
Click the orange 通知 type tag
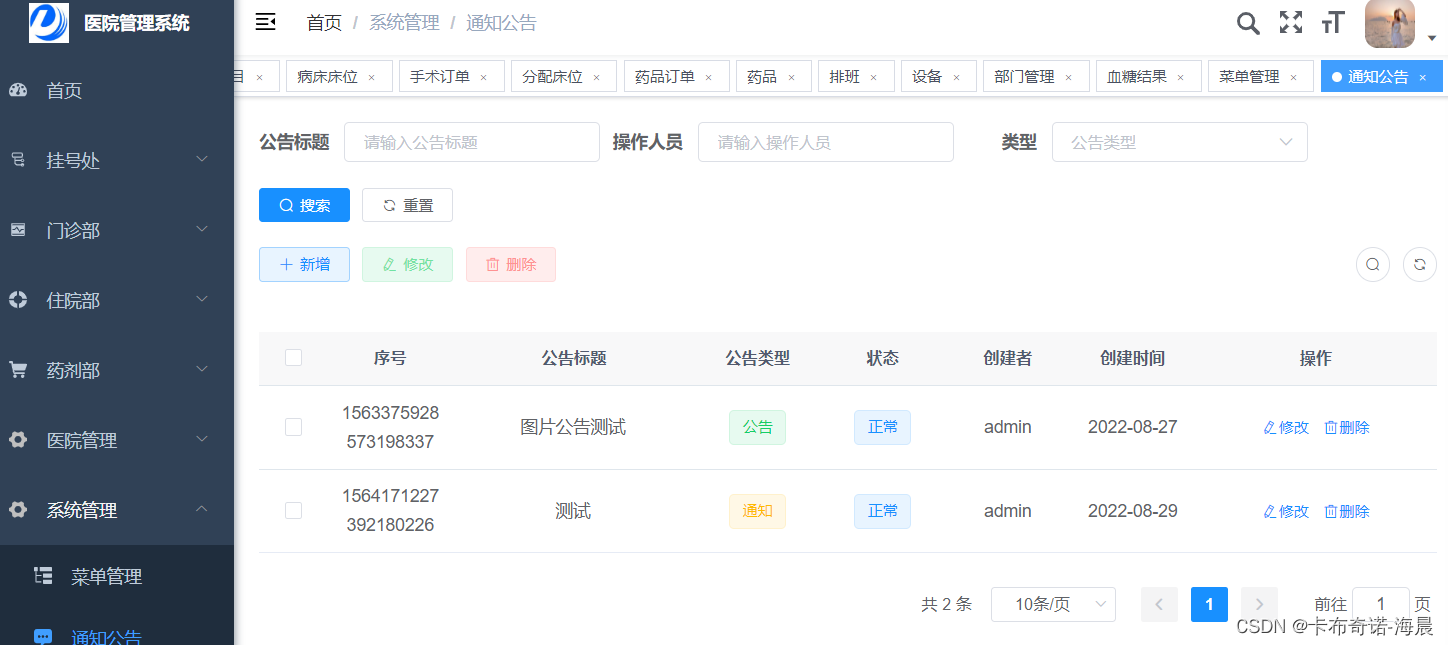[757, 511]
